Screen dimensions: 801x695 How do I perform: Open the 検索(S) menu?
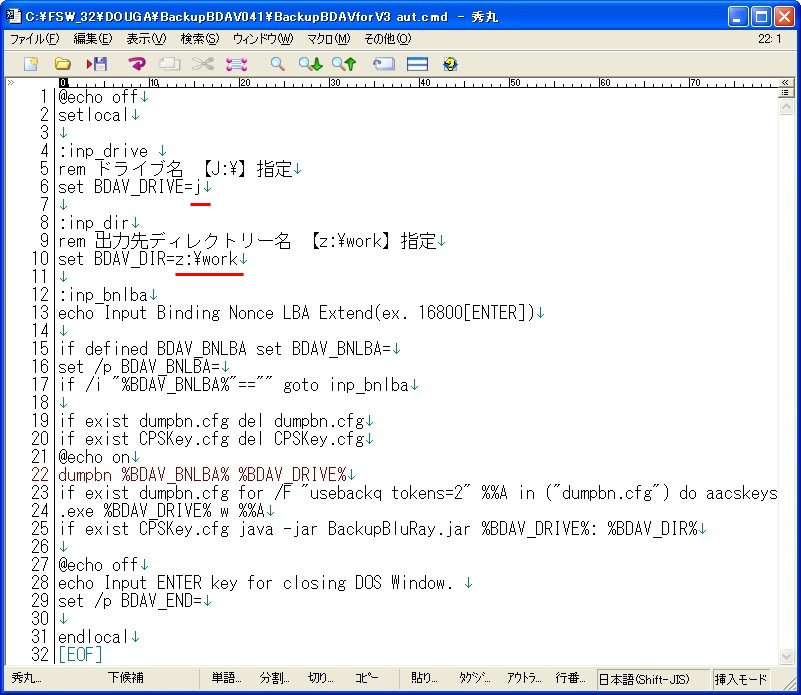coord(199,39)
